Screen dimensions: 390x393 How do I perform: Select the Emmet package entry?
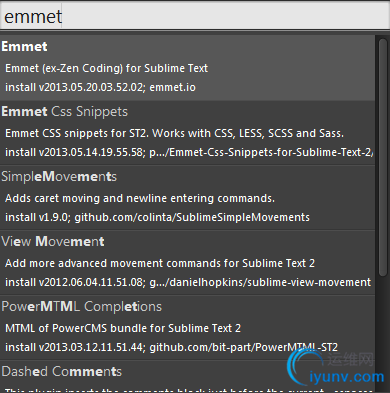[187, 68]
